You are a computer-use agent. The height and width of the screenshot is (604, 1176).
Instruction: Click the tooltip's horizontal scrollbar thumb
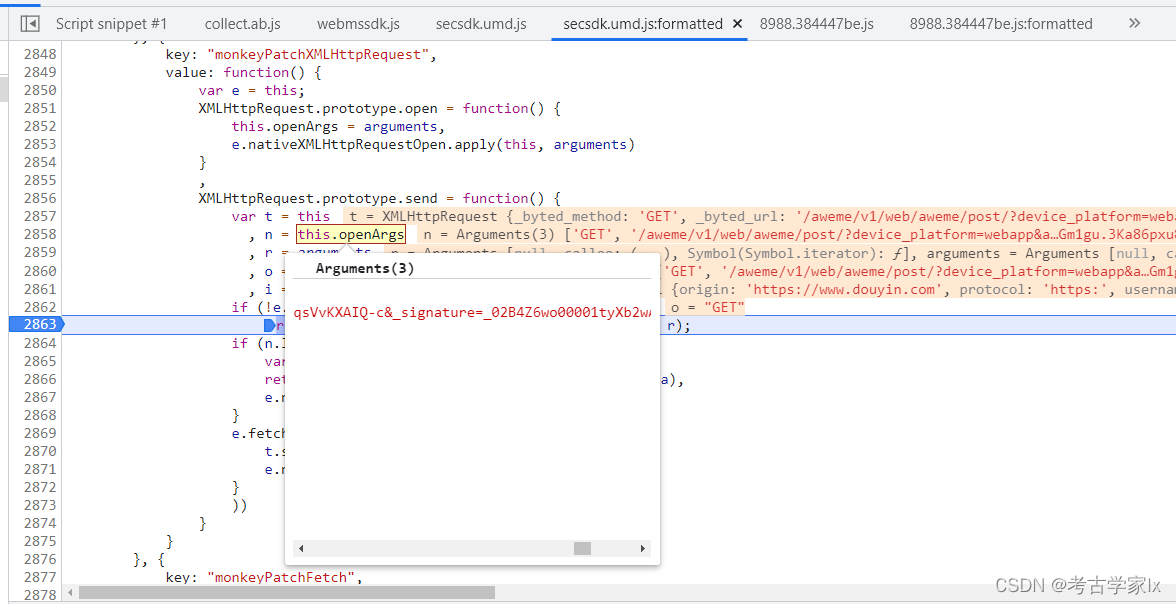pos(583,548)
